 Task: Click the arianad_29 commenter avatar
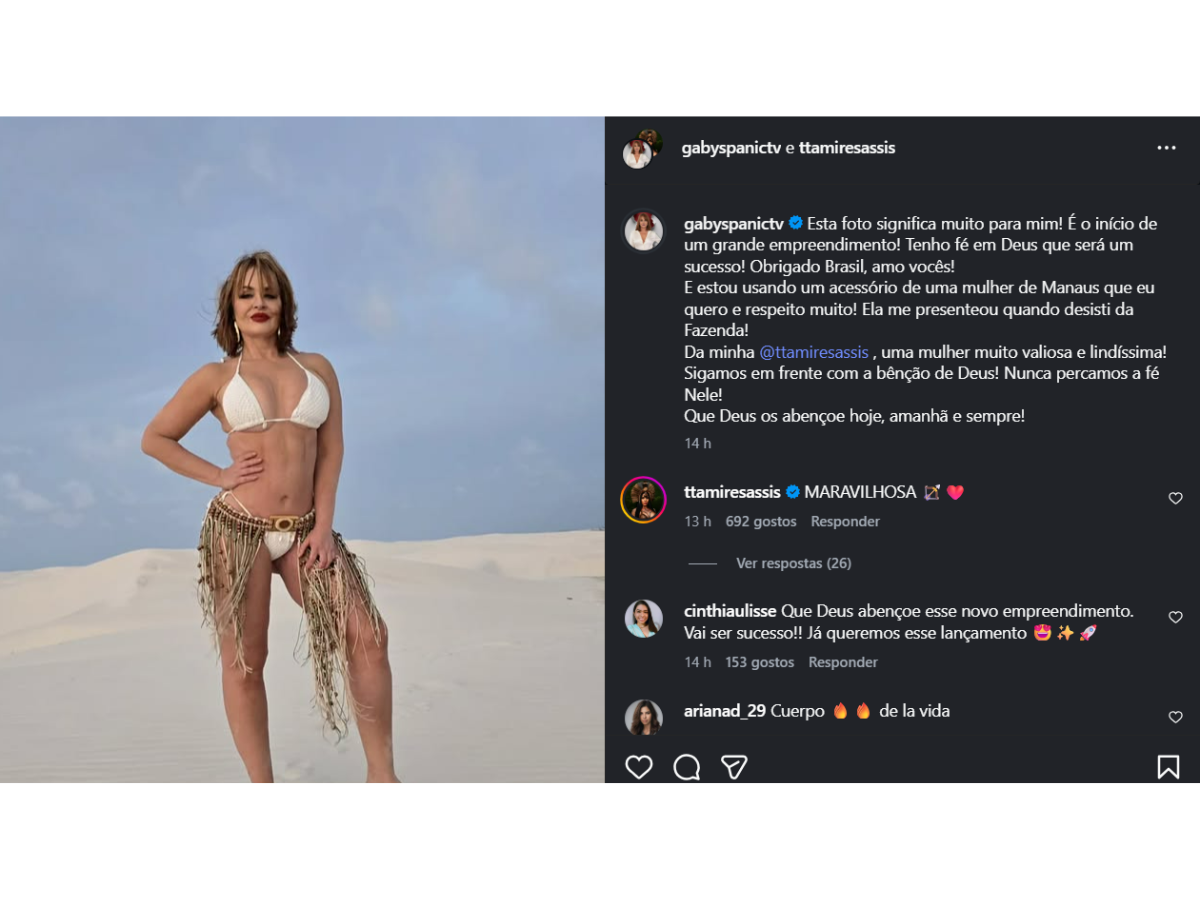643,717
